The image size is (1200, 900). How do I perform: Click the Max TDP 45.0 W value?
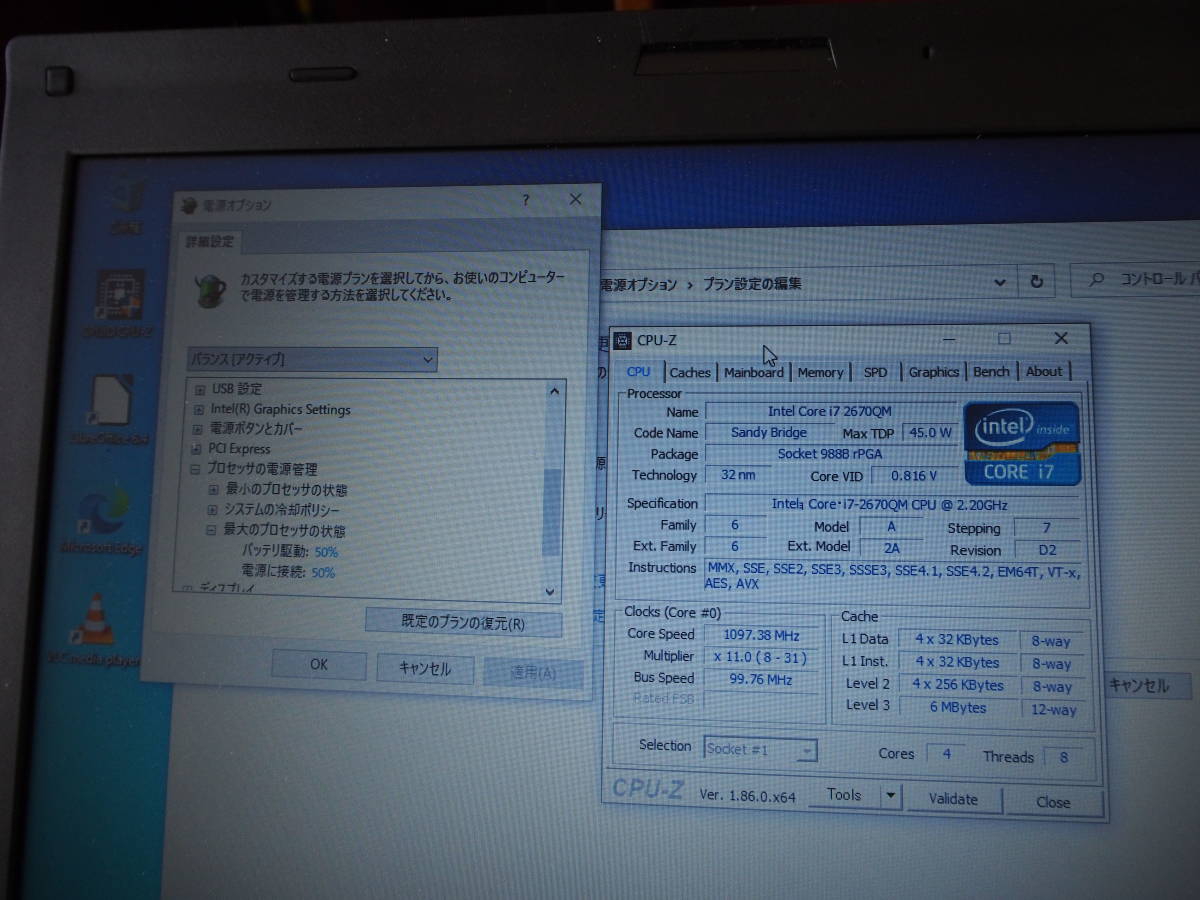[929, 433]
